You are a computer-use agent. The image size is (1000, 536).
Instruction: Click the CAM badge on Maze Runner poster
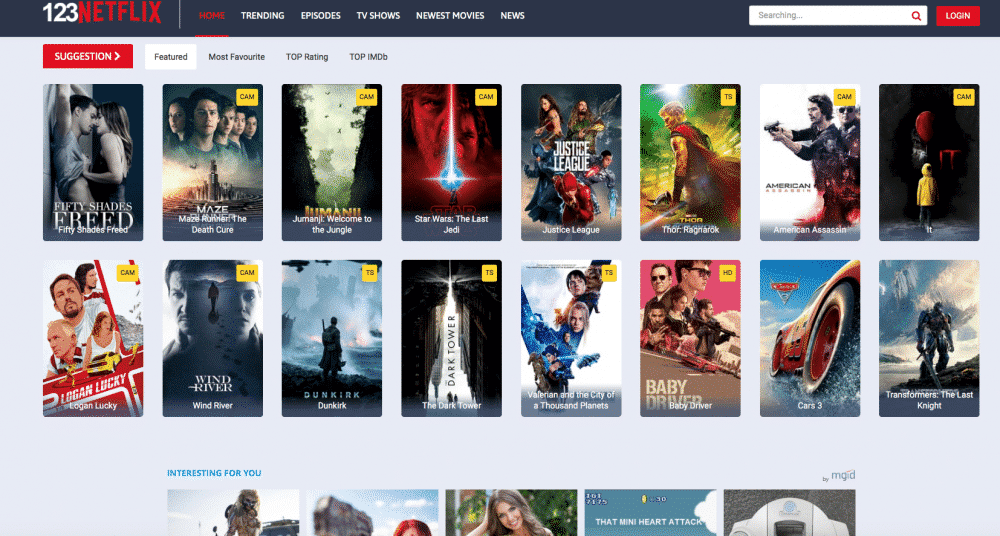pyautogui.click(x=247, y=97)
